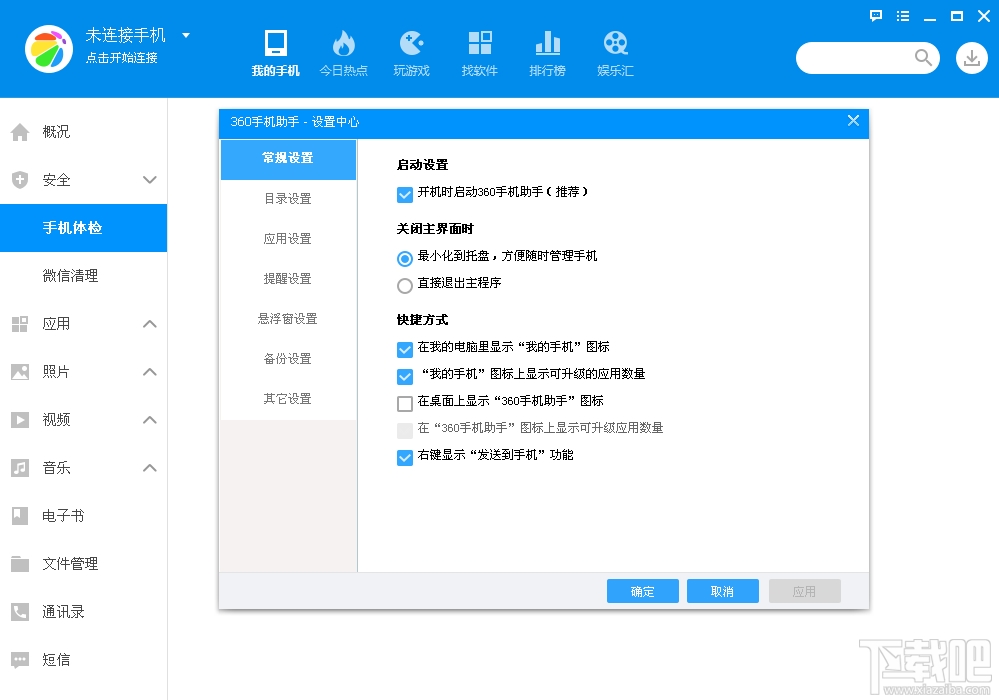Select 直接退出主程序 radio option
999x700 pixels.
coord(405,285)
